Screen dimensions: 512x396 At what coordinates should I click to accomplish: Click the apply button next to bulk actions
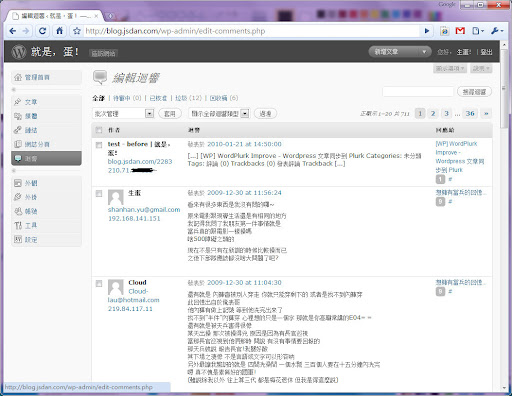pyautogui.click(x=170, y=114)
